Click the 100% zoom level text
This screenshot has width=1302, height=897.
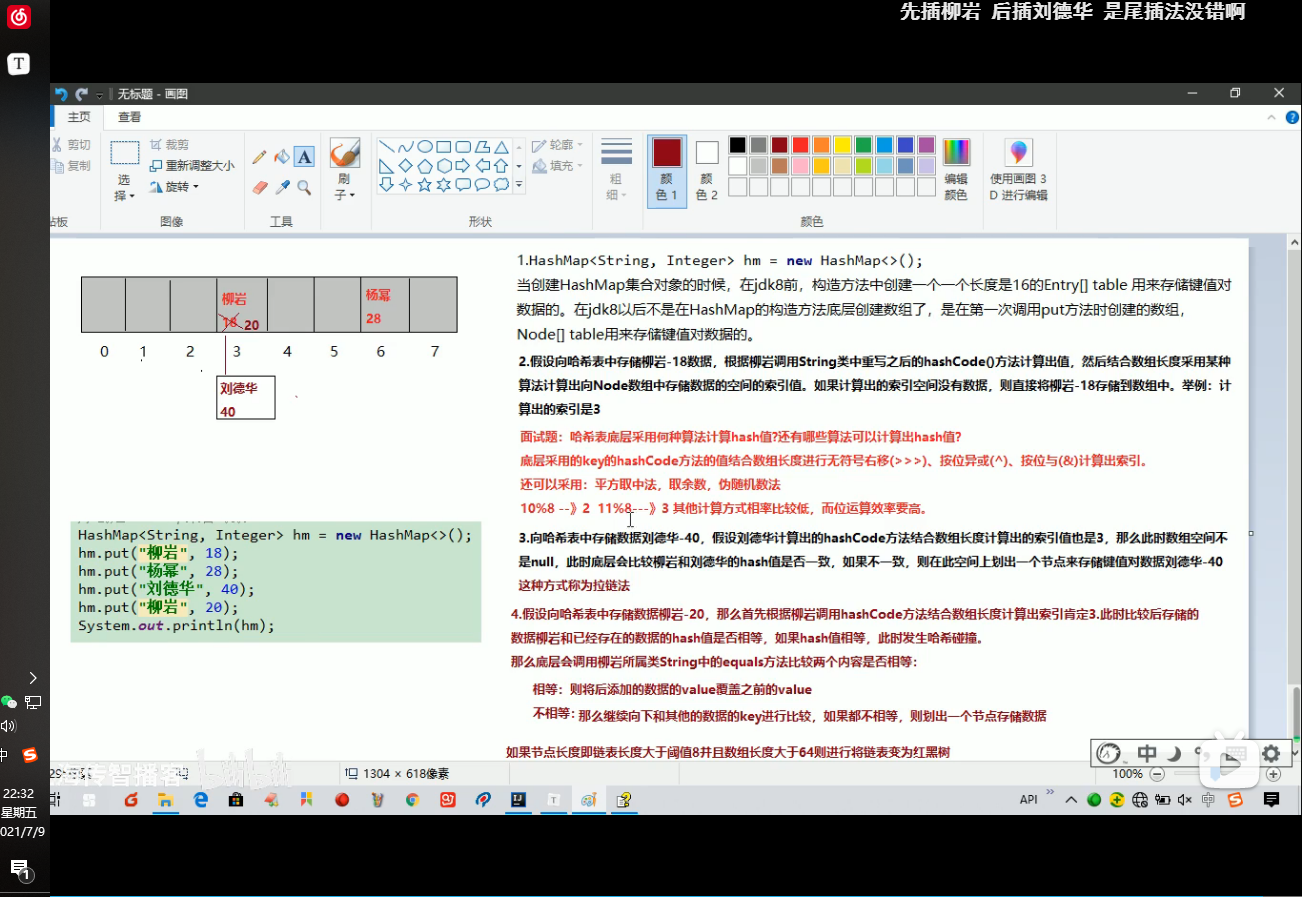(x=1127, y=774)
